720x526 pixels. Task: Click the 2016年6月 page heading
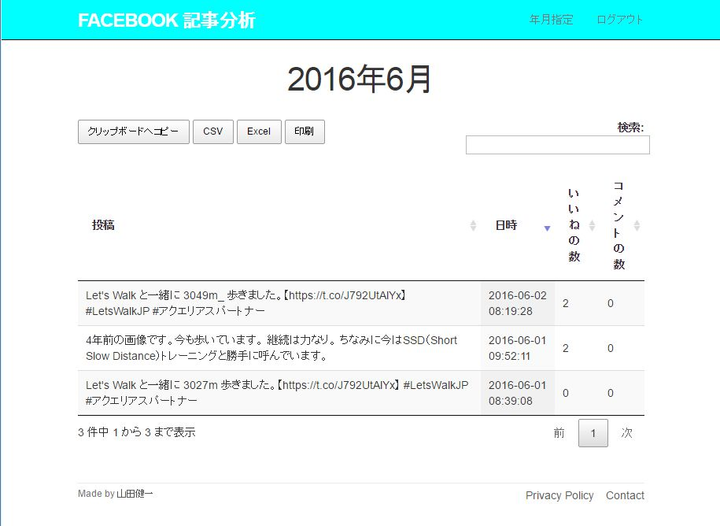pyautogui.click(x=360, y=79)
